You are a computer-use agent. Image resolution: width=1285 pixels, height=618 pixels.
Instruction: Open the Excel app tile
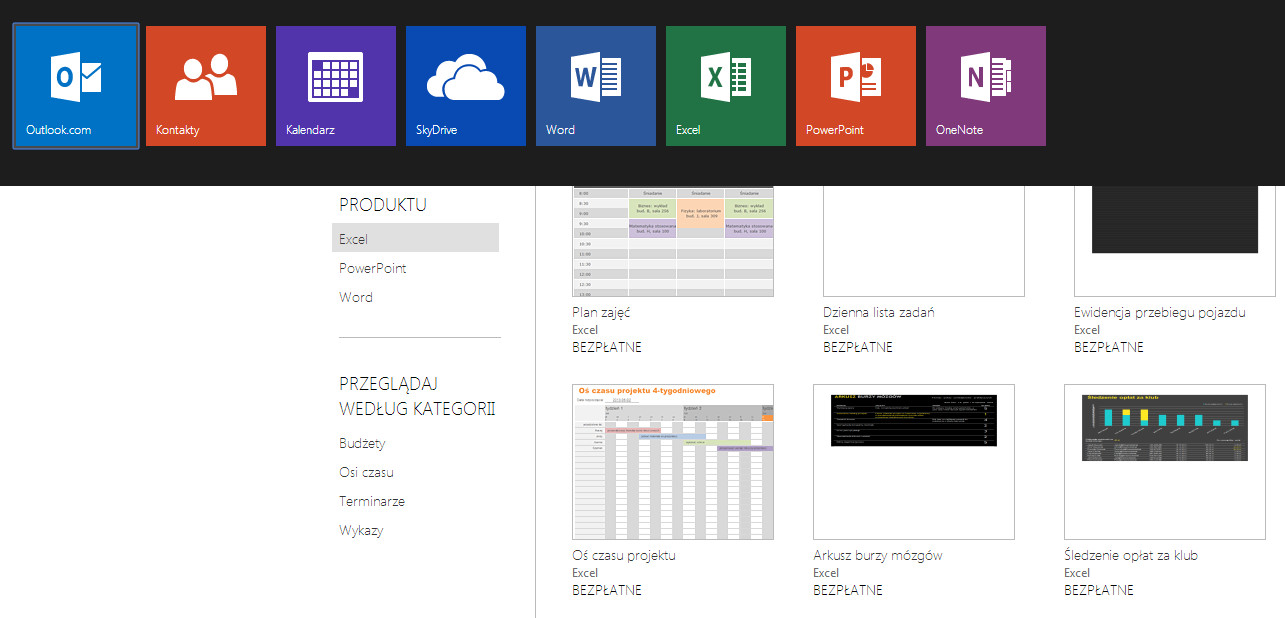click(x=726, y=86)
